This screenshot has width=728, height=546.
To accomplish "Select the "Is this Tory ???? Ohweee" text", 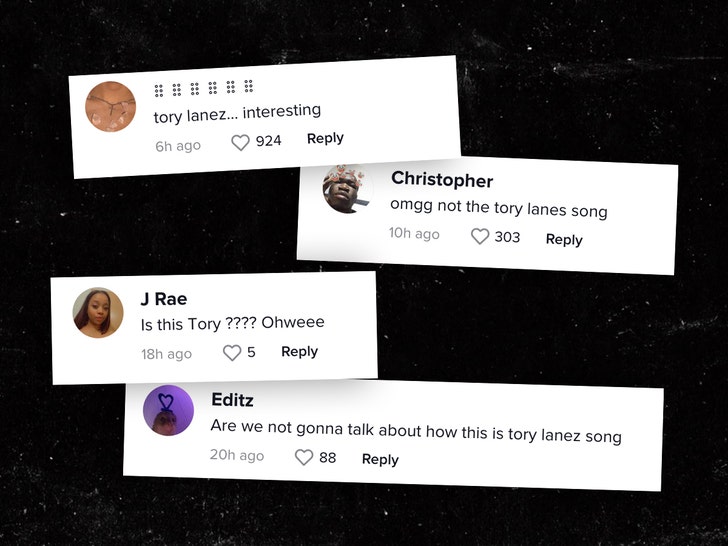I will click(233, 323).
